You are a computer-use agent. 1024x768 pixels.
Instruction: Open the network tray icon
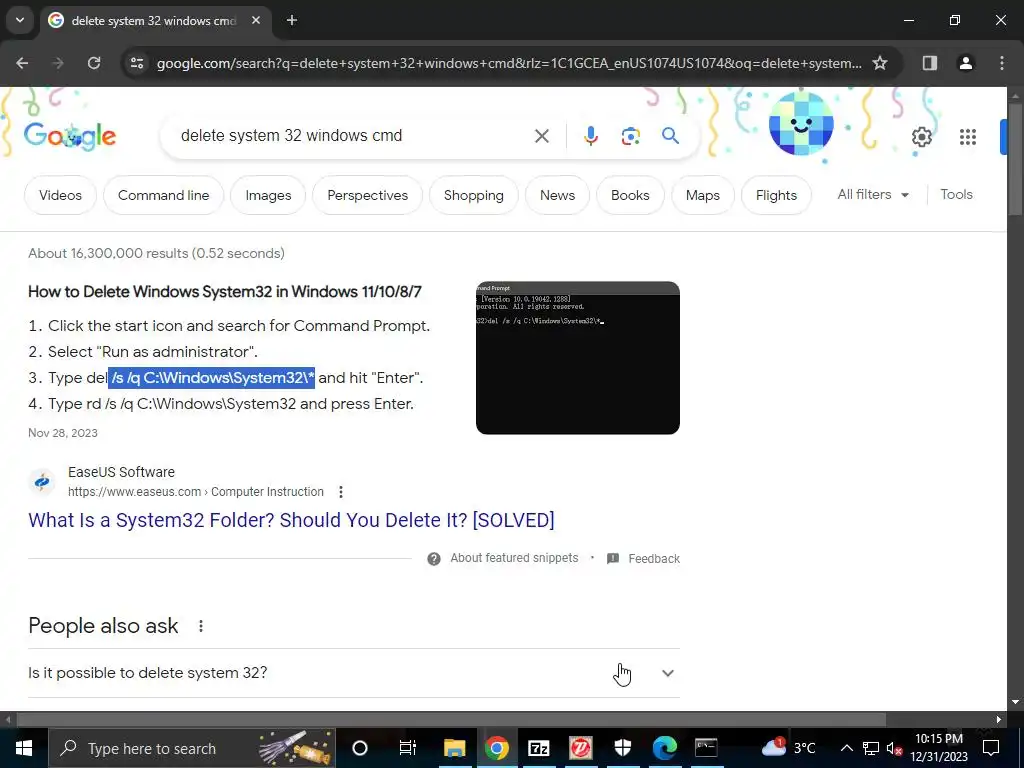pos(871,748)
